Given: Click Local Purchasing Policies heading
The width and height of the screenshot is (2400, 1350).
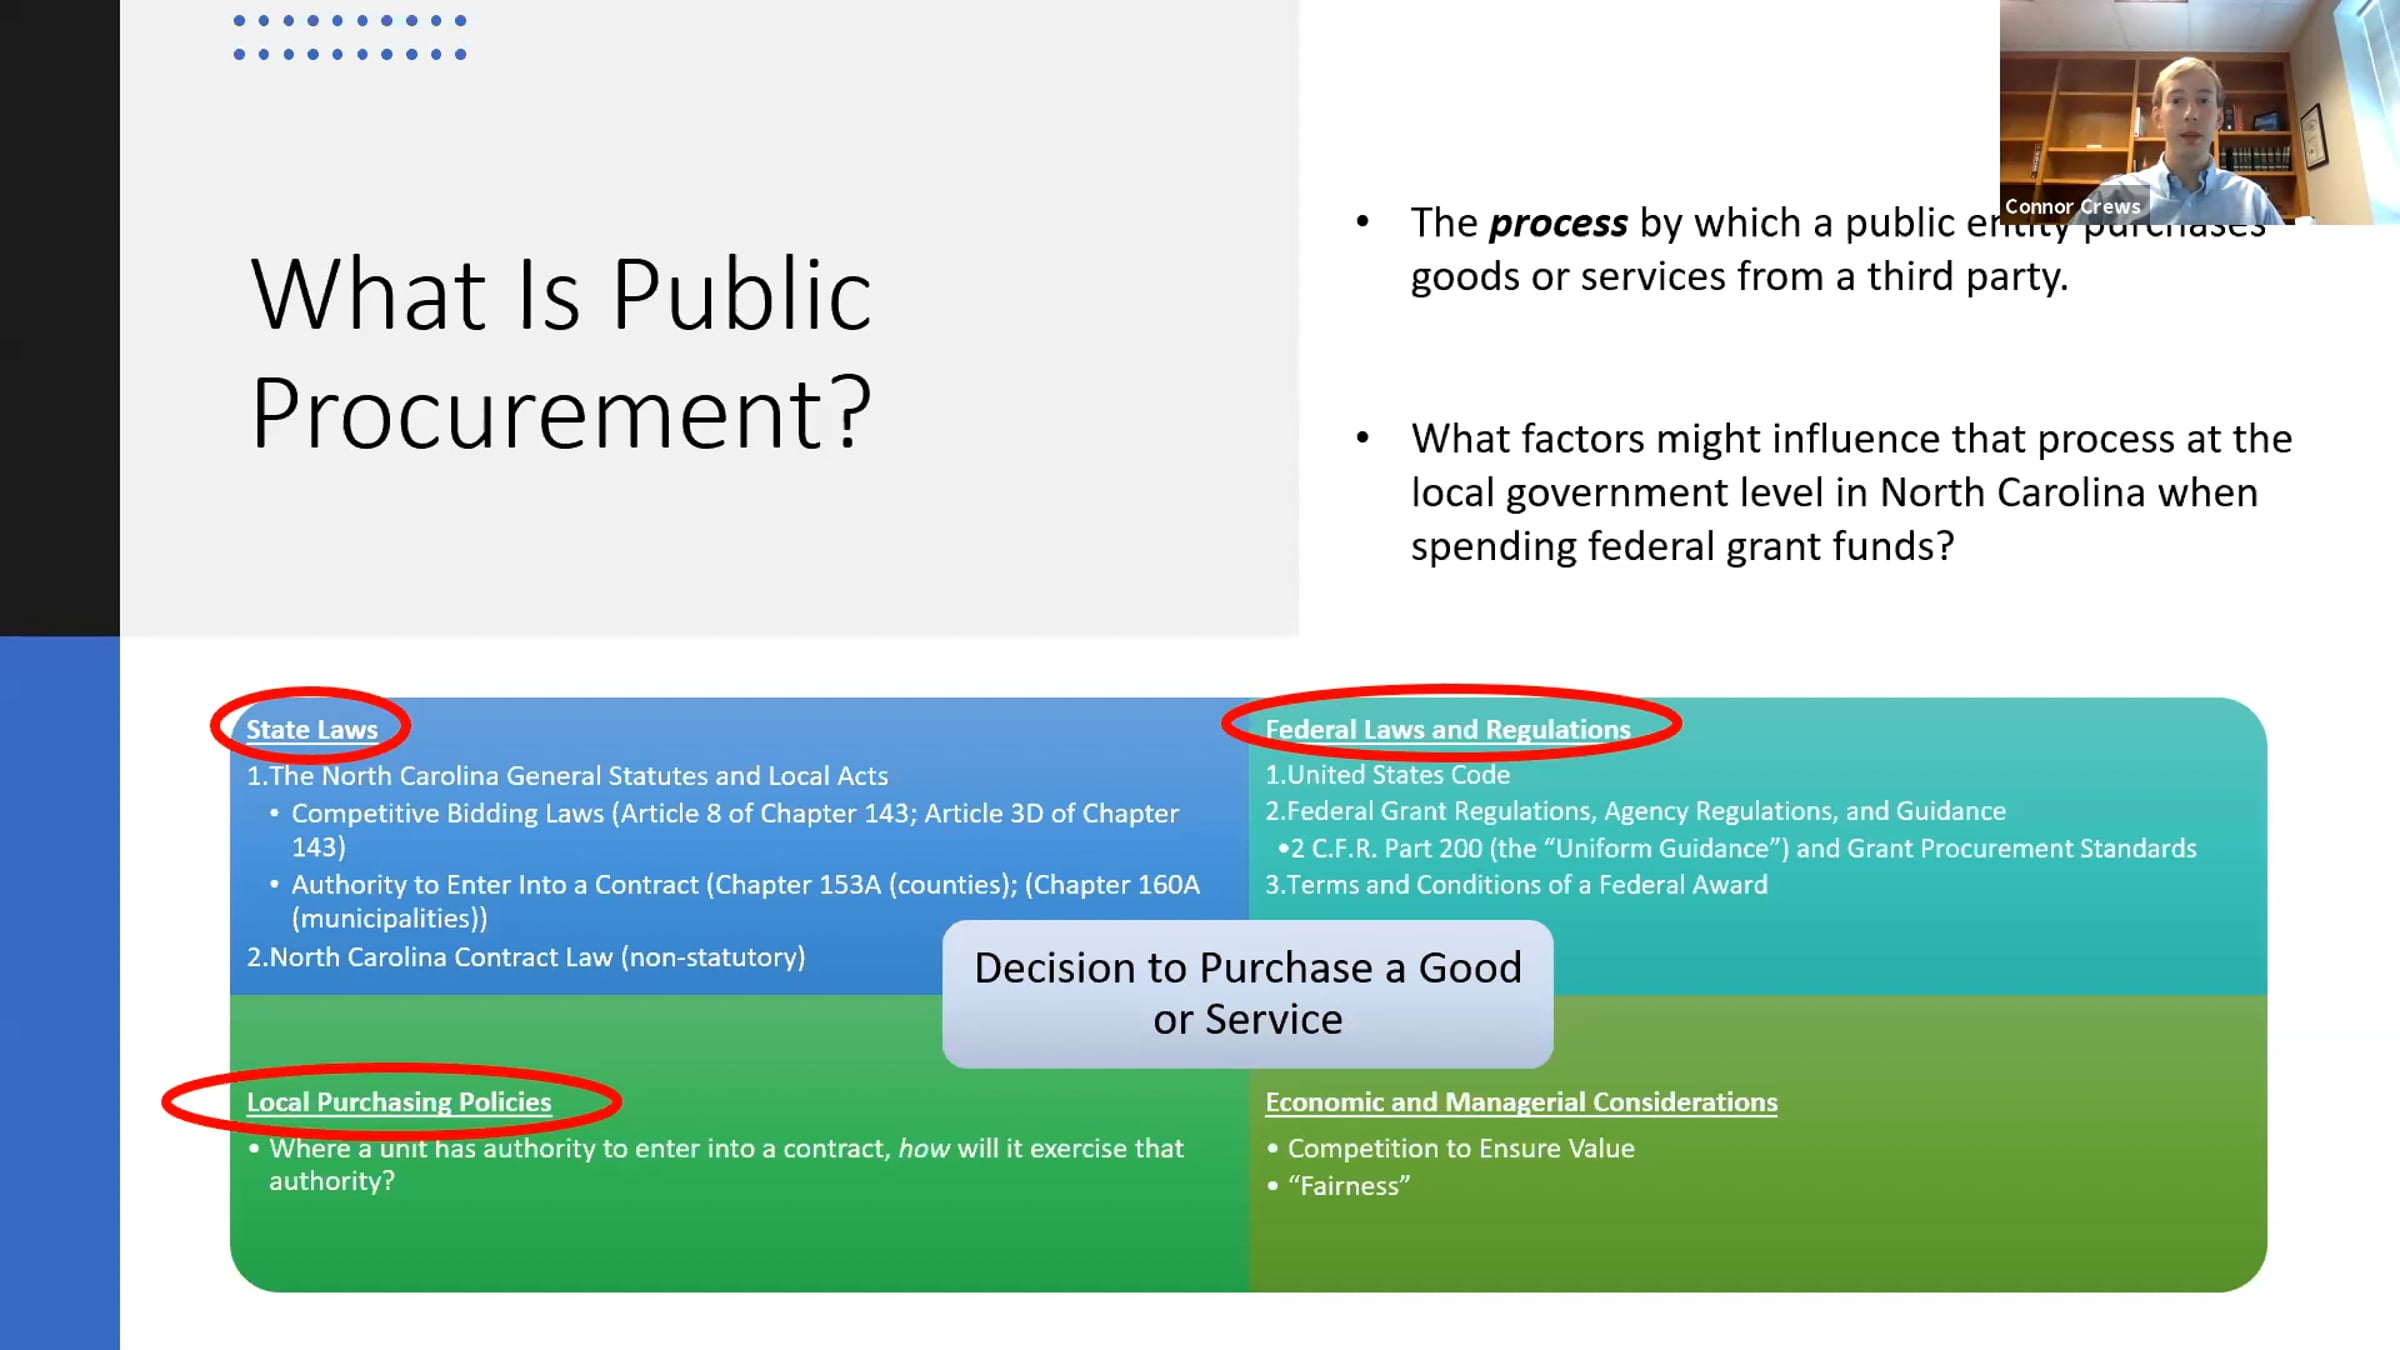Looking at the screenshot, I should click(x=399, y=1102).
